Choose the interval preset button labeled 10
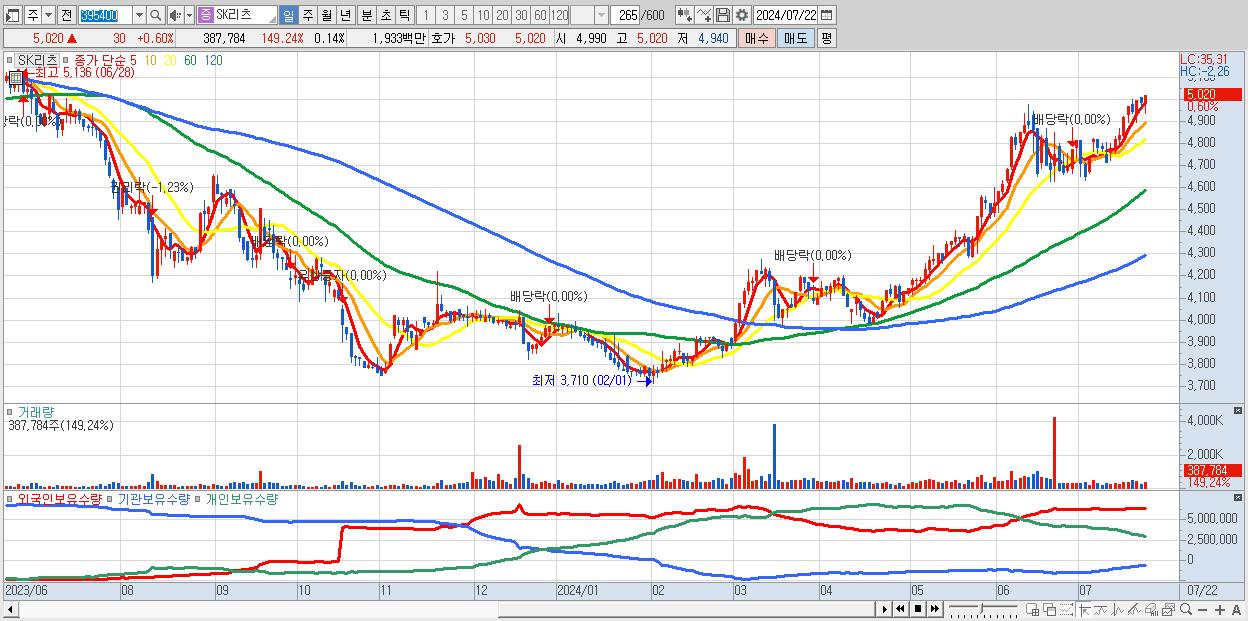Image resolution: width=1248 pixels, height=621 pixels. pyautogui.click(x=483, y=15)
